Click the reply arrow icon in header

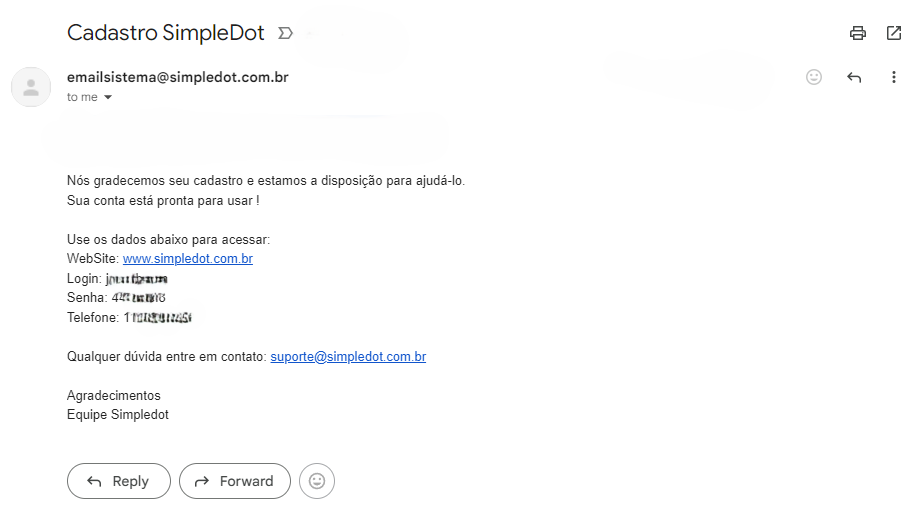pyautogui.click(x=854, y=77)
